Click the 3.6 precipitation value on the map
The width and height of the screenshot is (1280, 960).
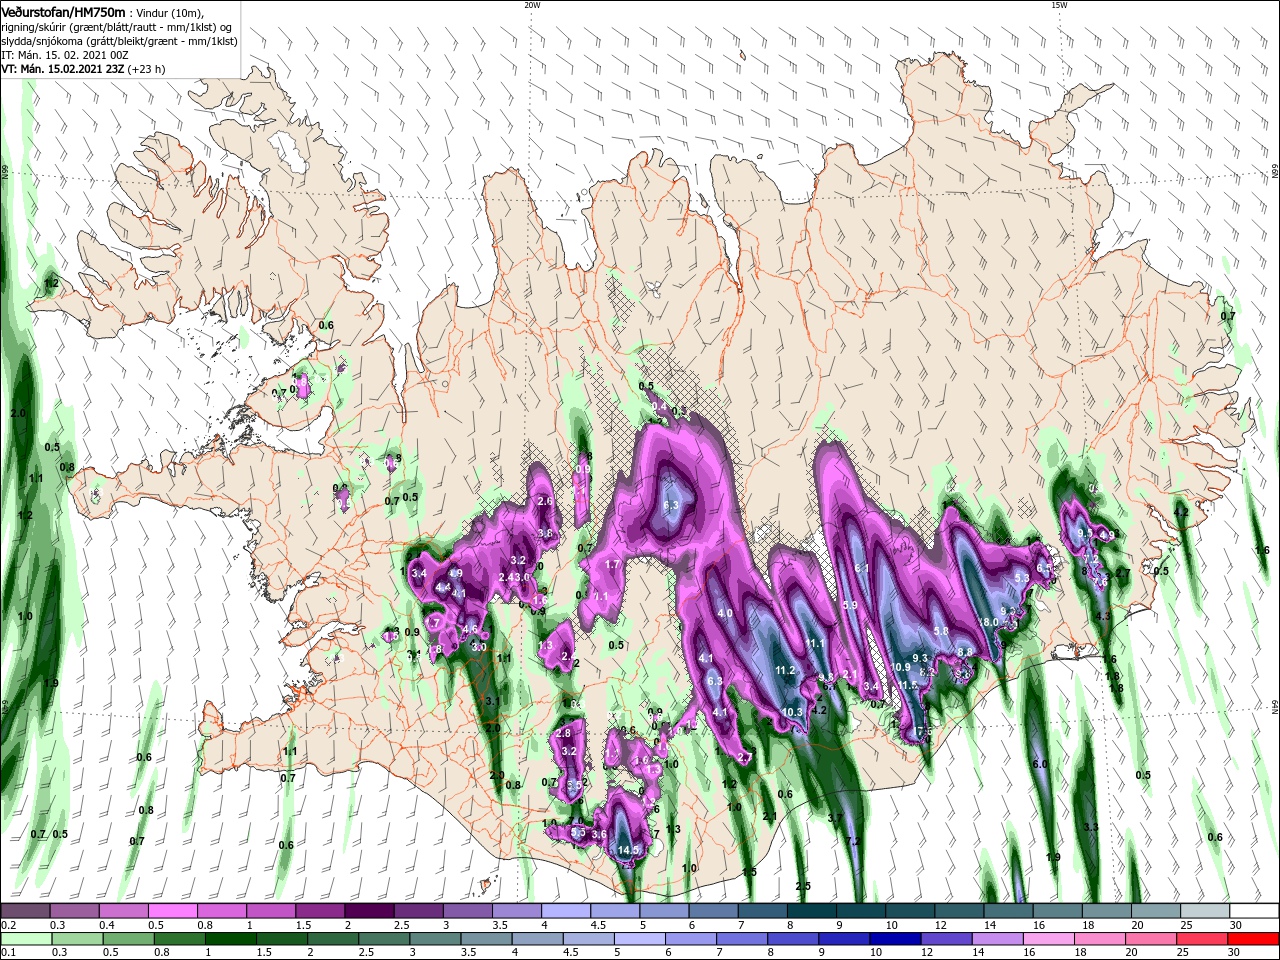pyautogui.click(x=599, y=834)
